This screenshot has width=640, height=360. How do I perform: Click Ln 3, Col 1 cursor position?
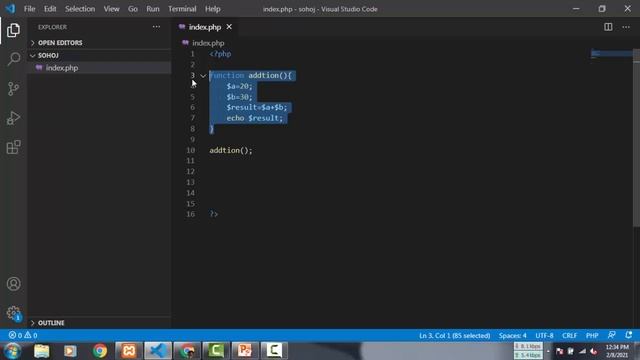point(454,336)
